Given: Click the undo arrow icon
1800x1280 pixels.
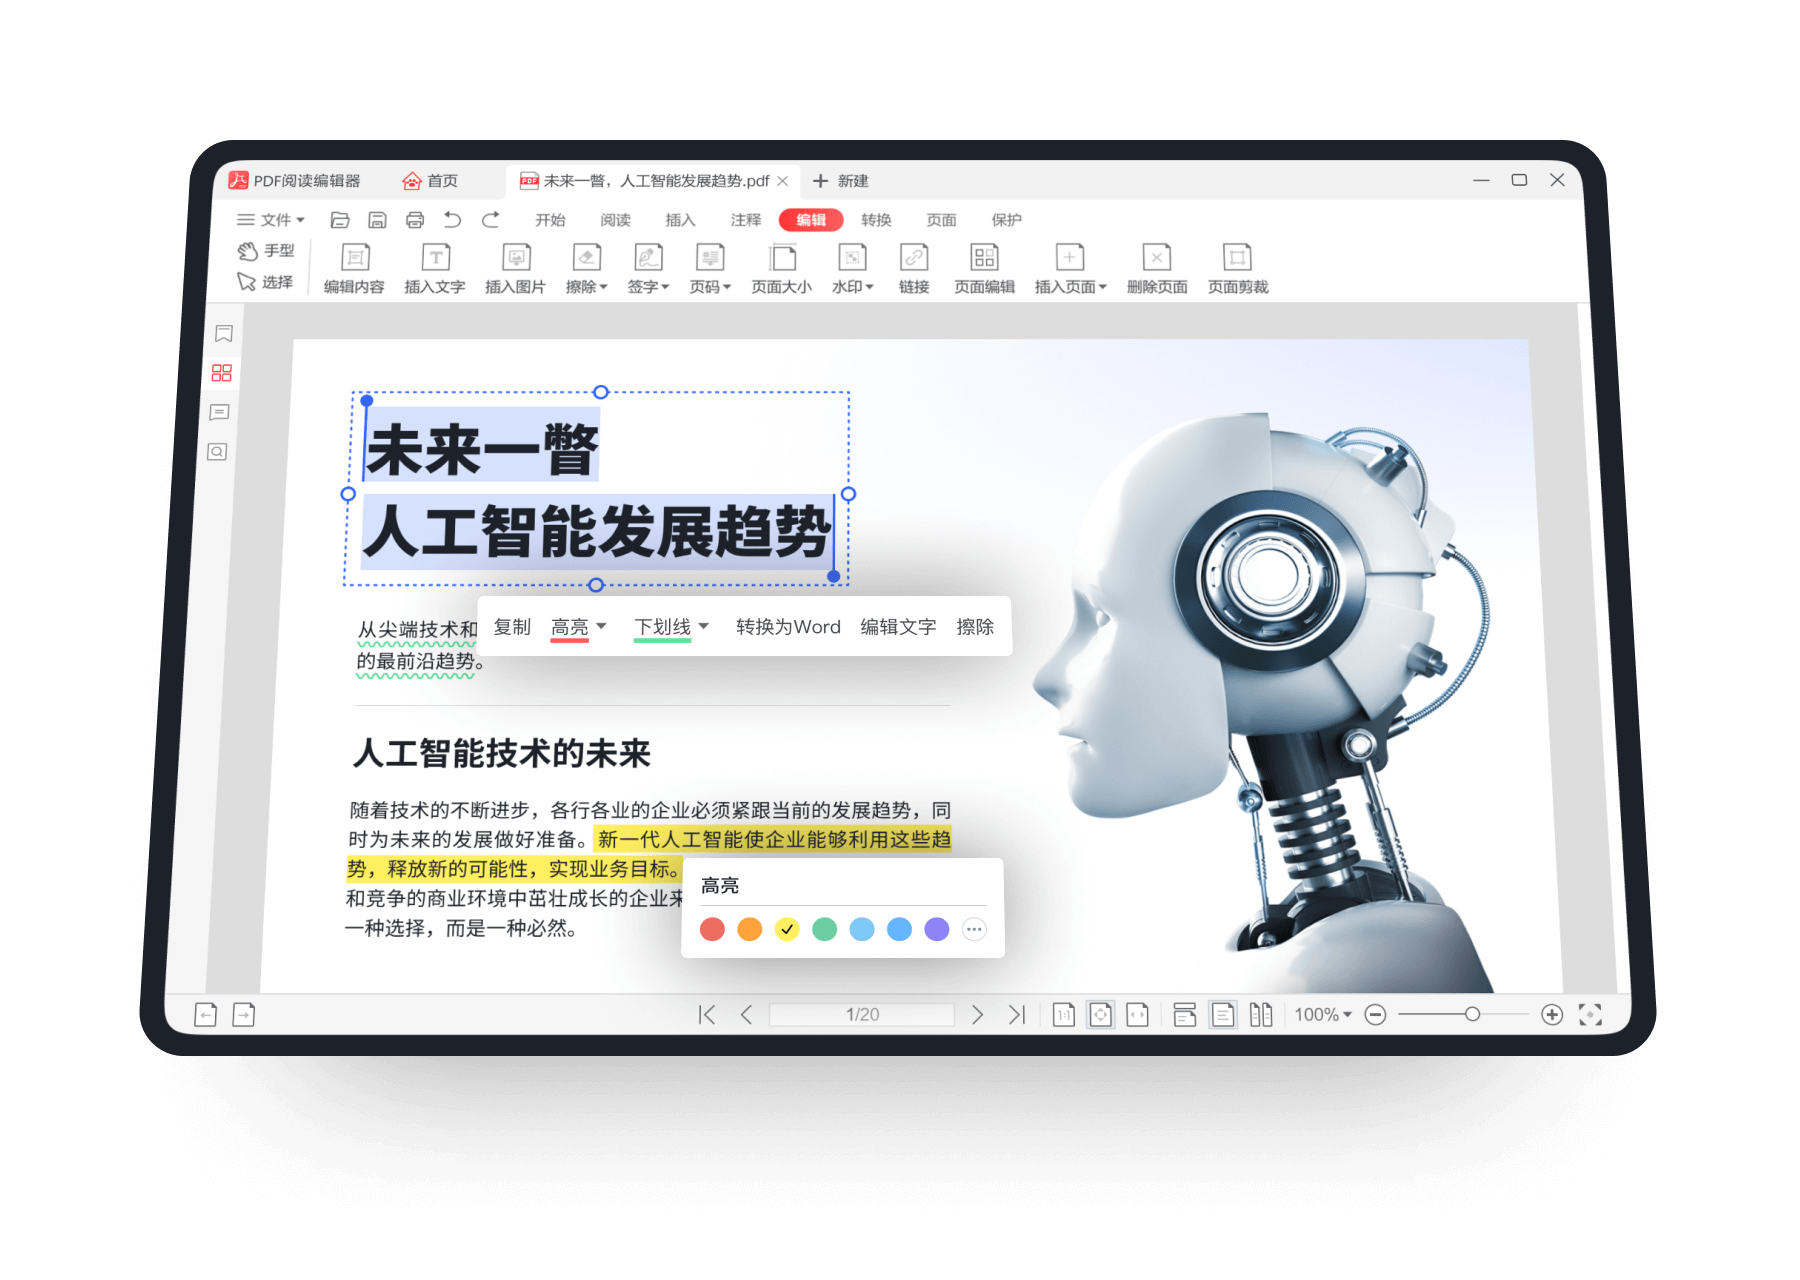Looking at the screenshot, I should tap(453, 220).
